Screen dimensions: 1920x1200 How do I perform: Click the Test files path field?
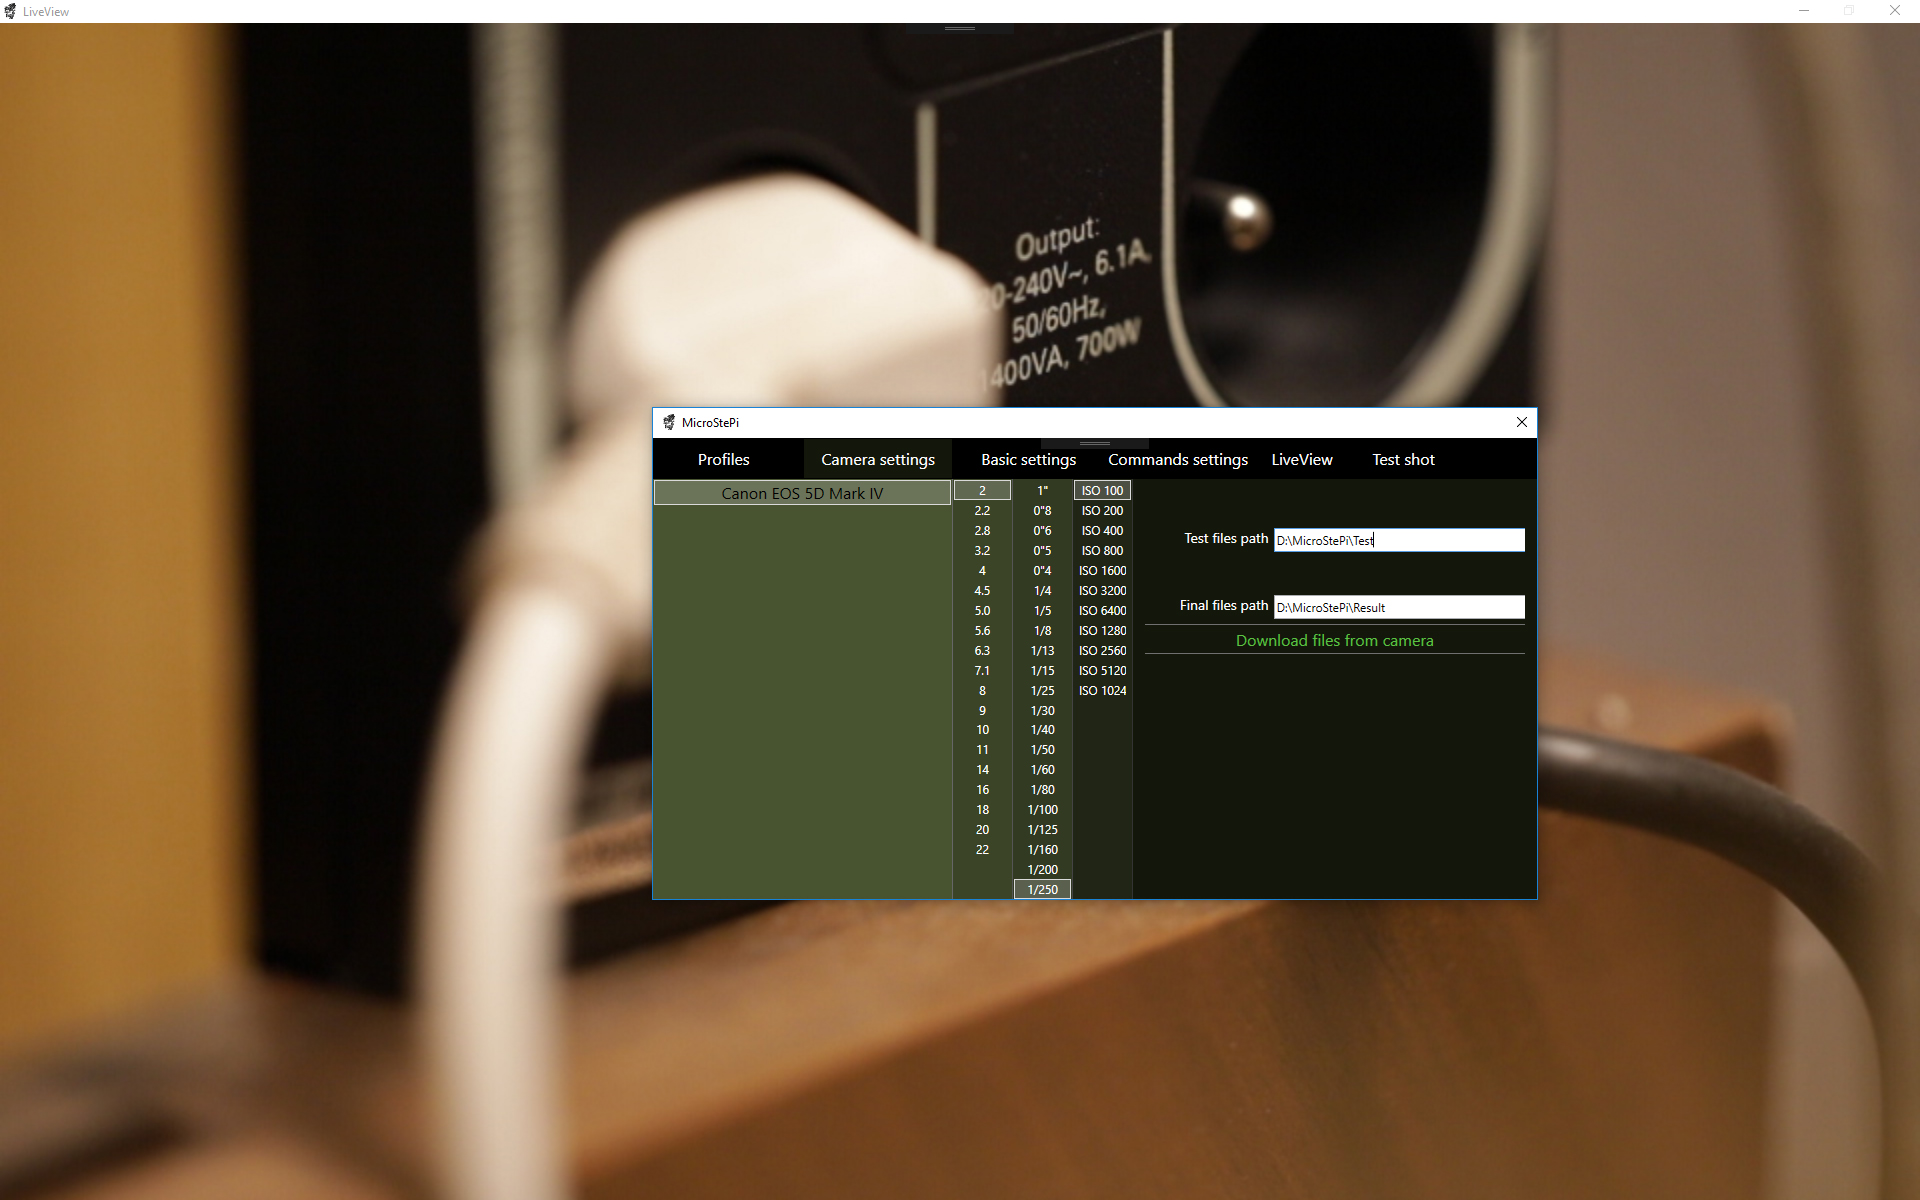coord(1398,540)
